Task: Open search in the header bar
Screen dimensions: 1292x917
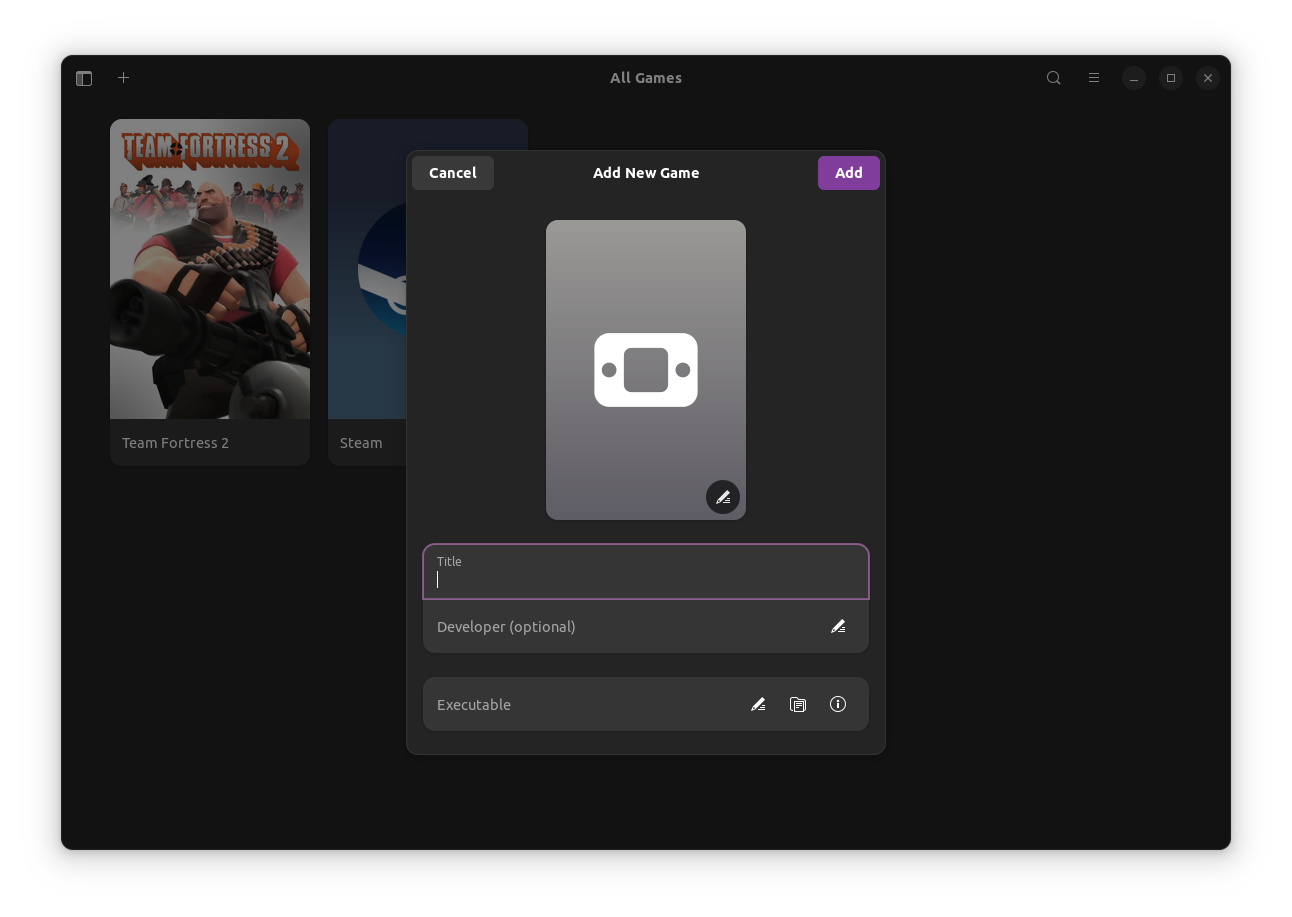Action: click(x=1053, y=78)
